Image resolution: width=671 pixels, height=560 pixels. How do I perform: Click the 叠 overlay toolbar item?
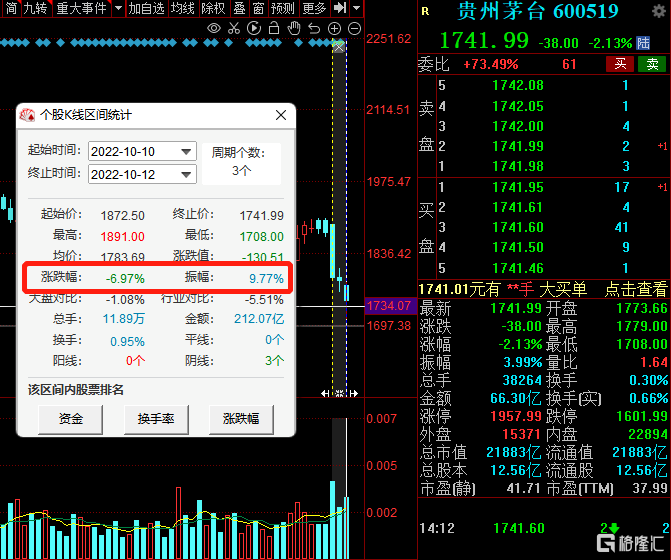pos(239,8)
